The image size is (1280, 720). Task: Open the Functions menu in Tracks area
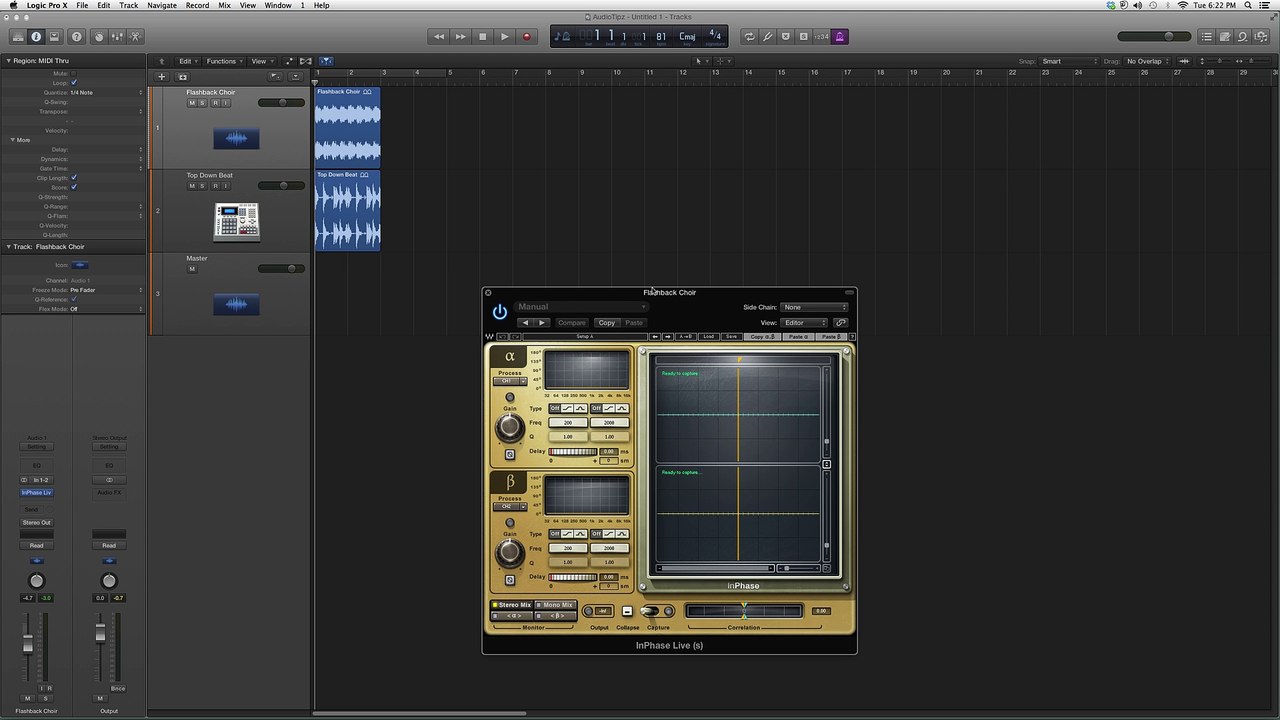(223, 61)
